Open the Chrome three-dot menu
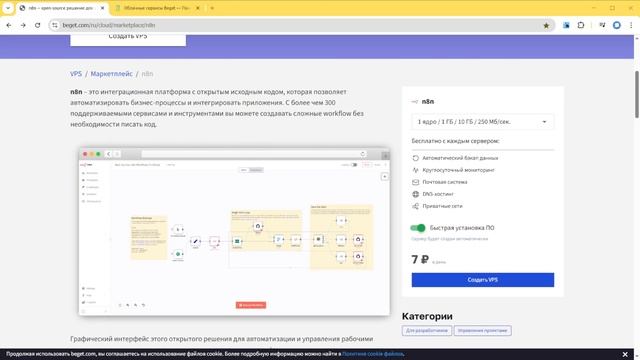The width and height of the screenshot is (640, 360). [631, 25]
